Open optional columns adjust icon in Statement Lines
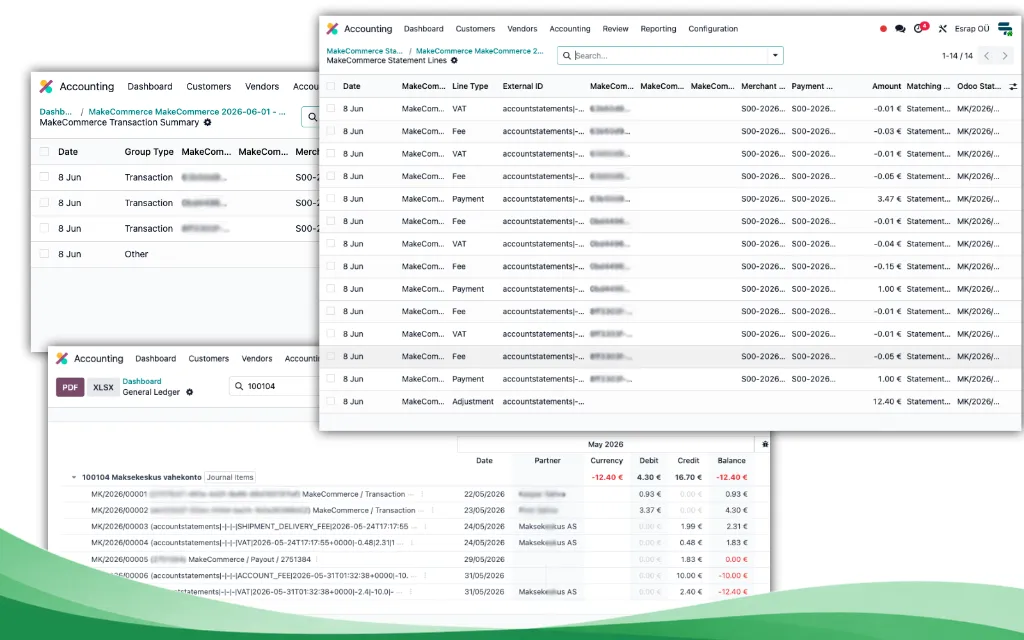Viewport: 1024px width, 640px height. coord(1013,86)
